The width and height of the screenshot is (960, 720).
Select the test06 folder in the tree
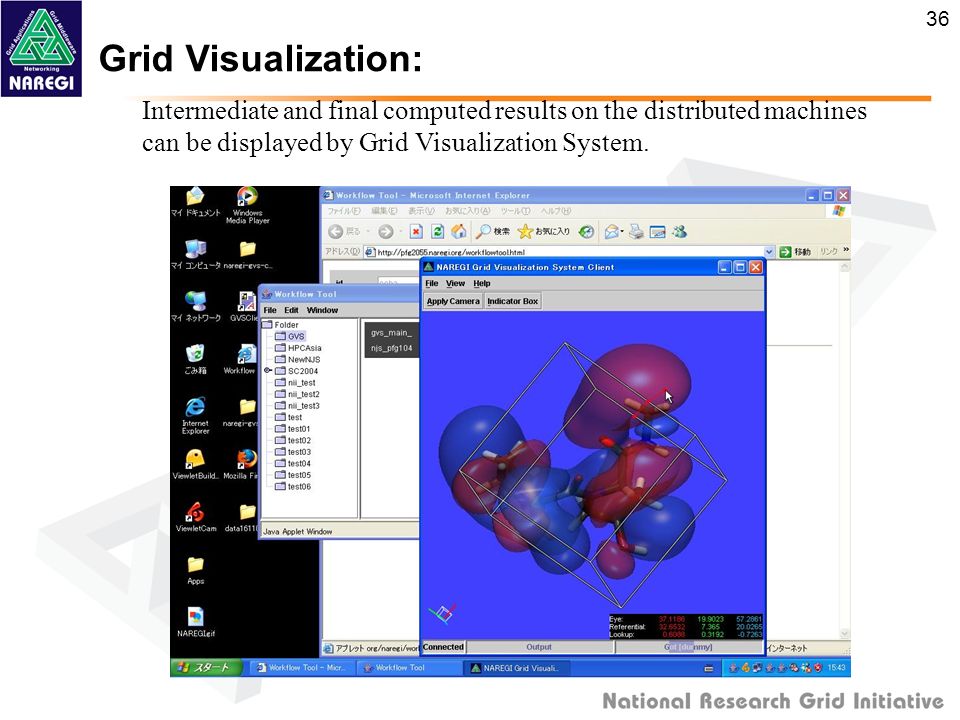pos(293,487)
